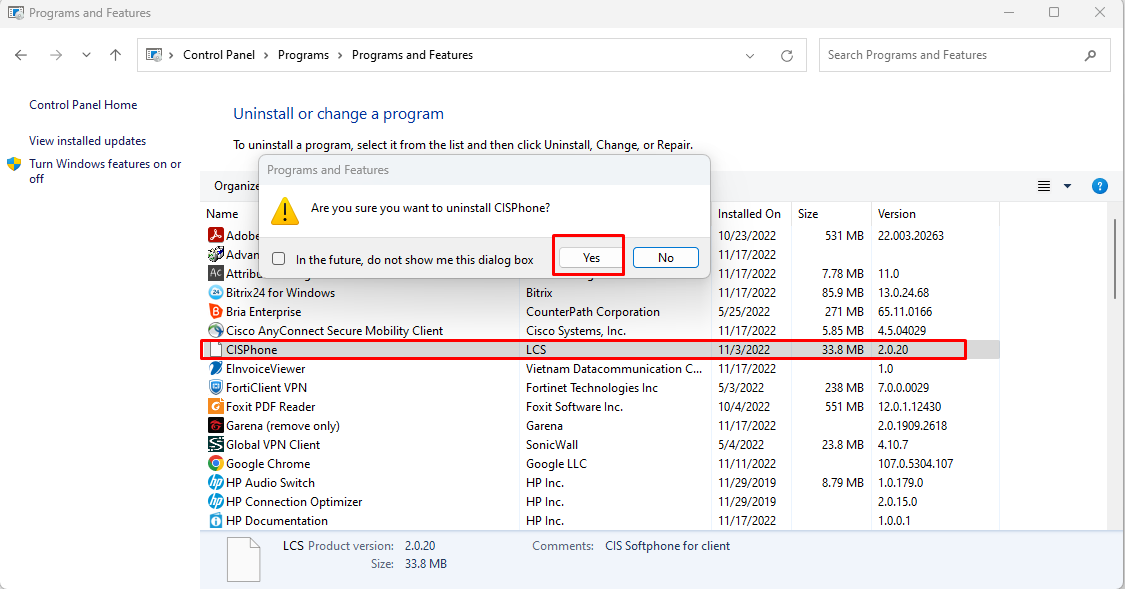The height and width of the screenshot is (589, 1125).
Task: Open the view options dropdown arrow
Action: (x=1068, y=187)
